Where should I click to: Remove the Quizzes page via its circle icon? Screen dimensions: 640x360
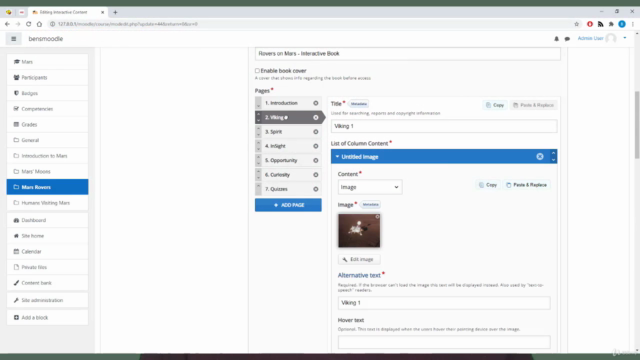[316, 189]
